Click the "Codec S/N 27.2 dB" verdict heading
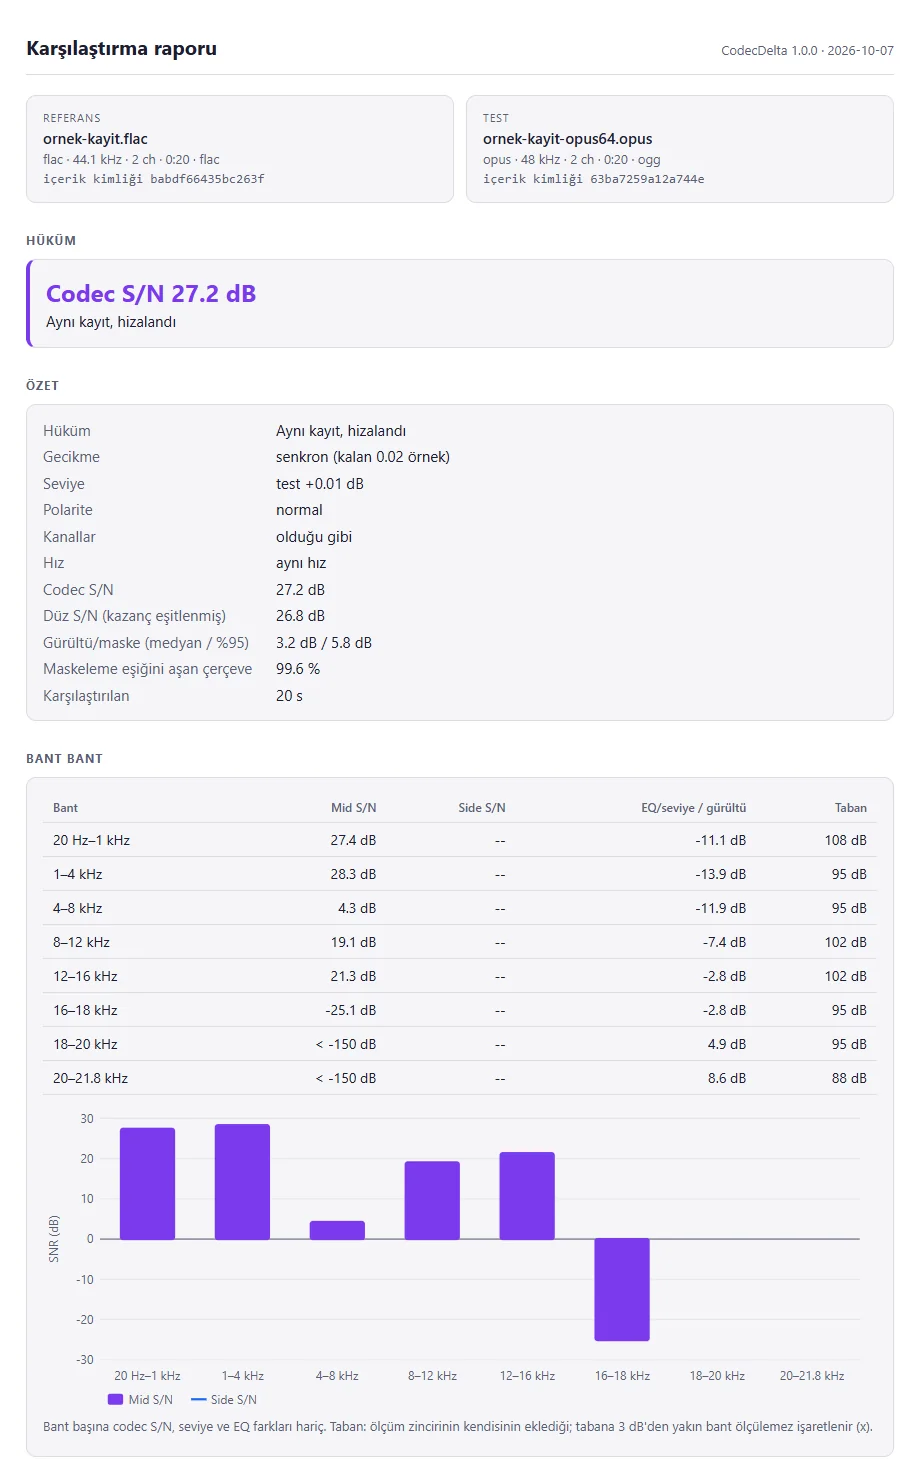This screenshot has width=920, height=1470. click(151, 293)
